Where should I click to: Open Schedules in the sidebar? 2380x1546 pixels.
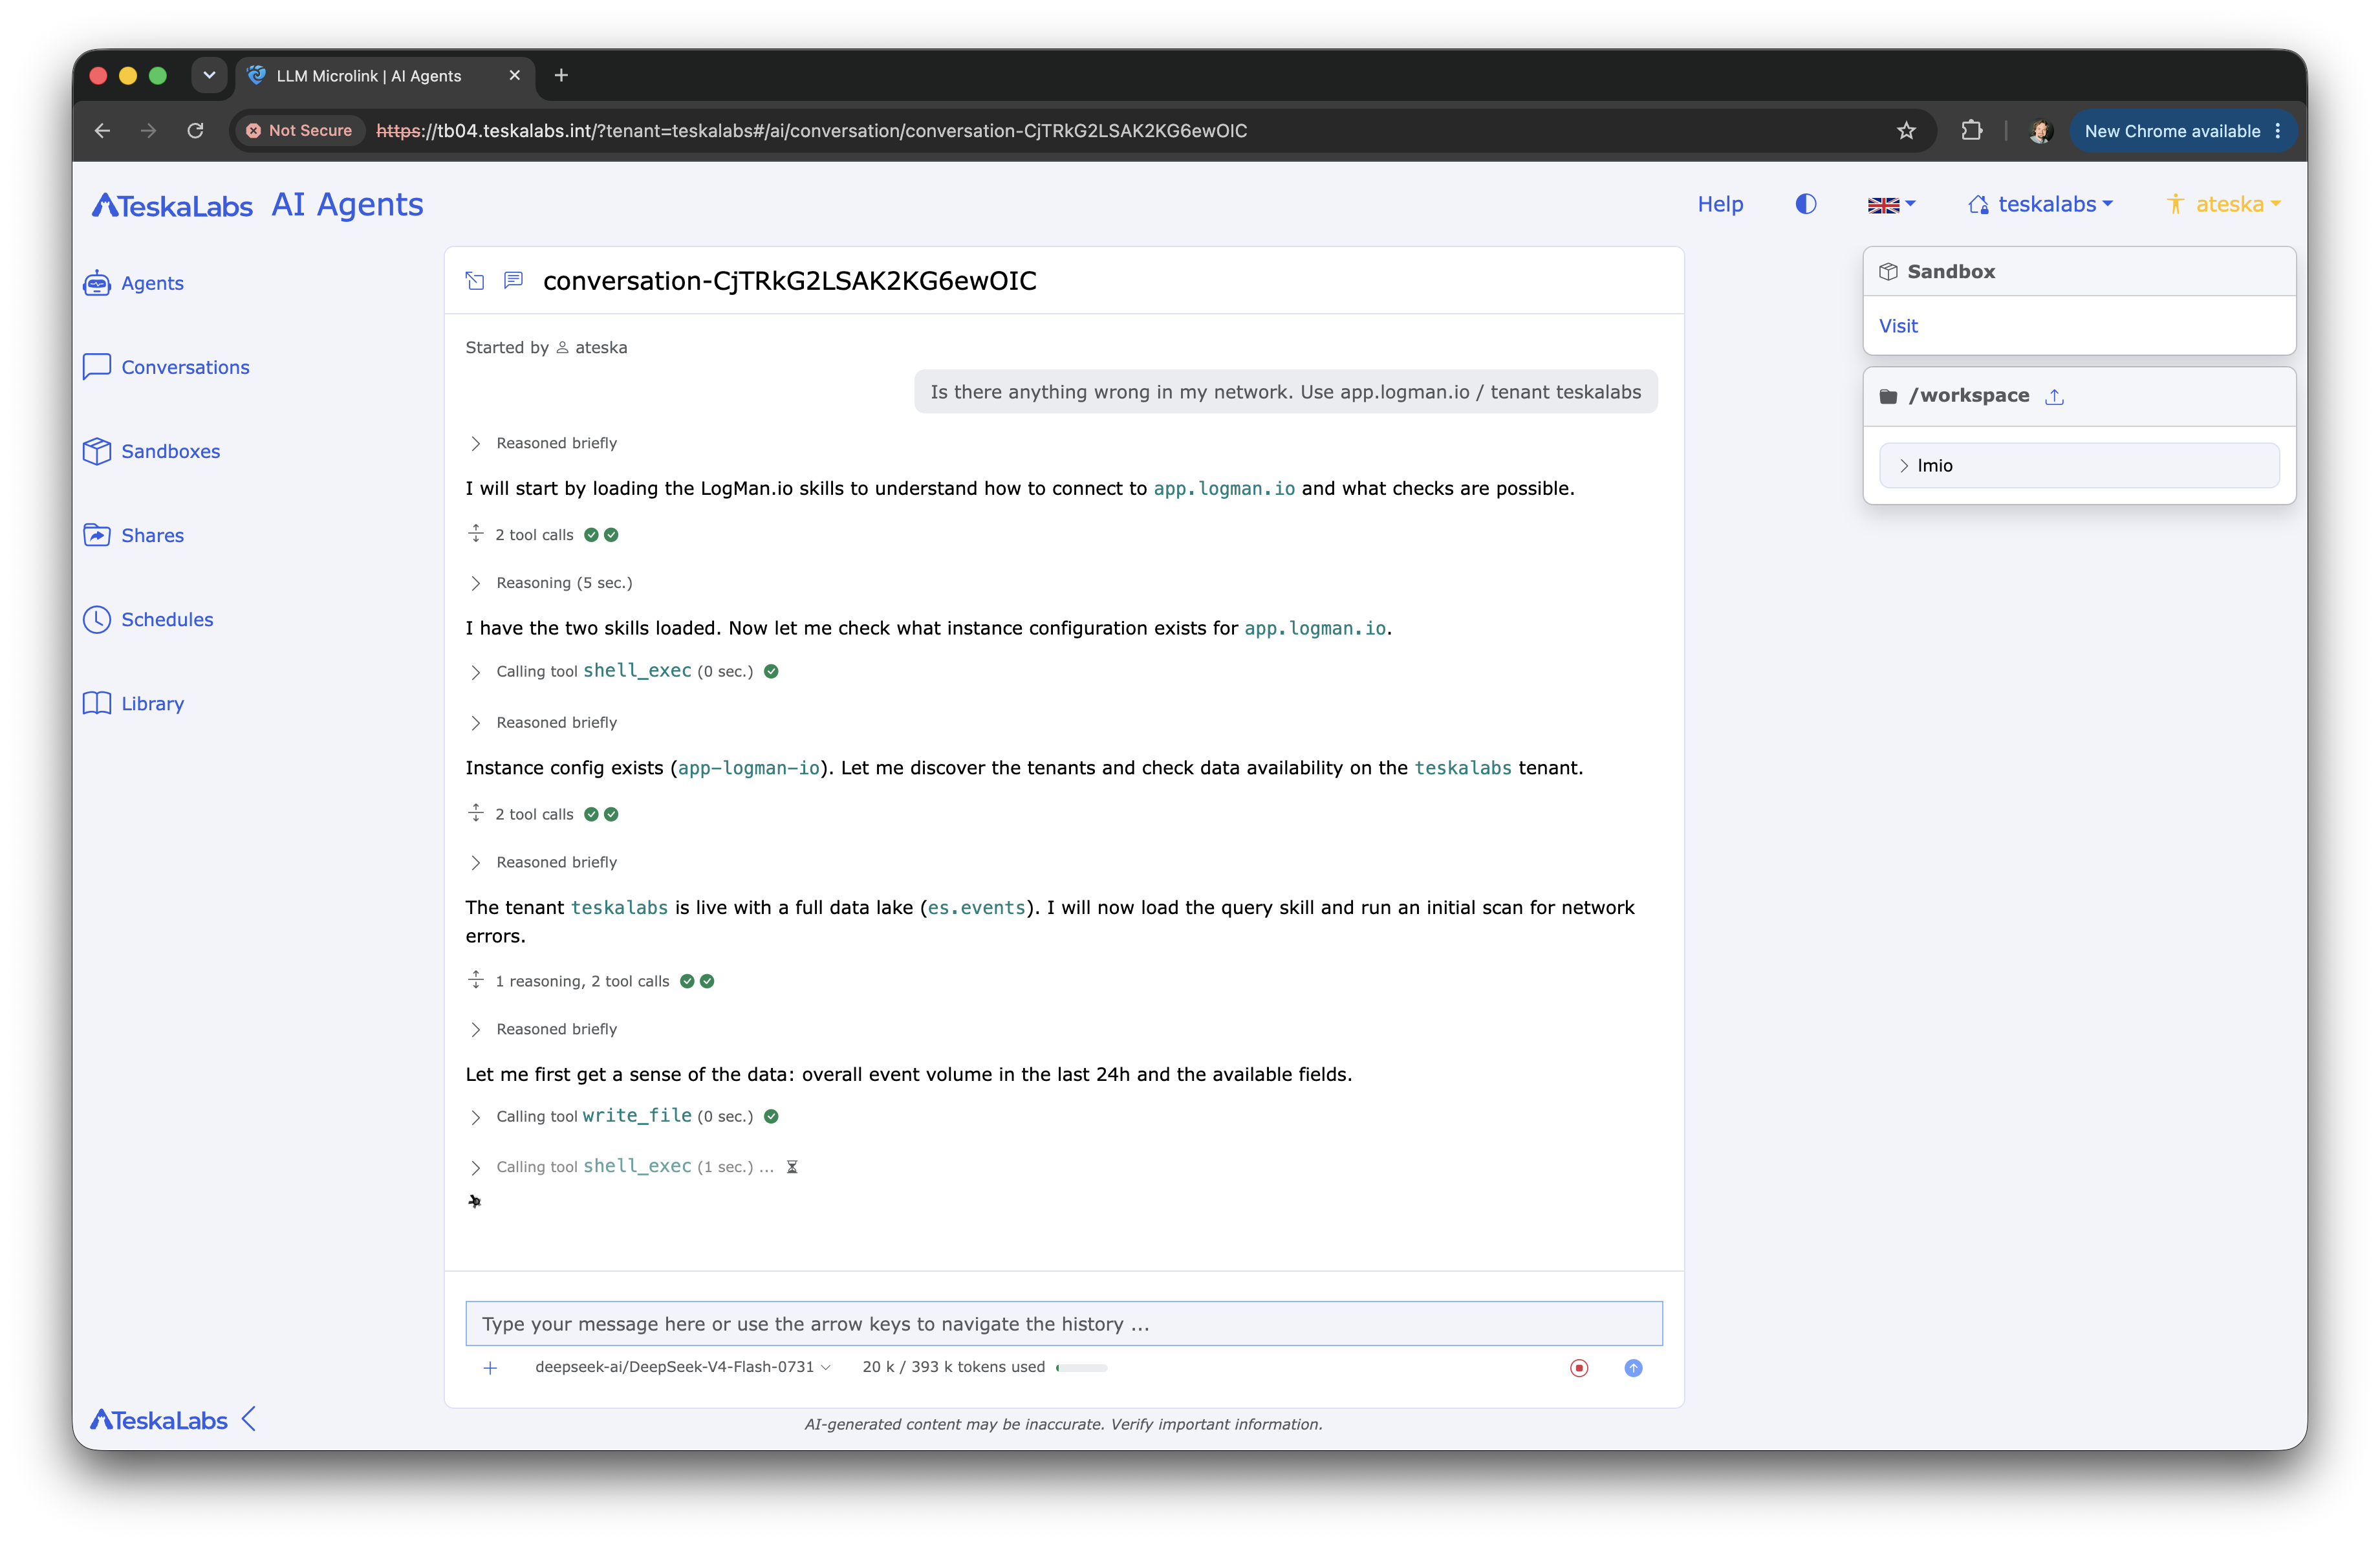[149, 619]
